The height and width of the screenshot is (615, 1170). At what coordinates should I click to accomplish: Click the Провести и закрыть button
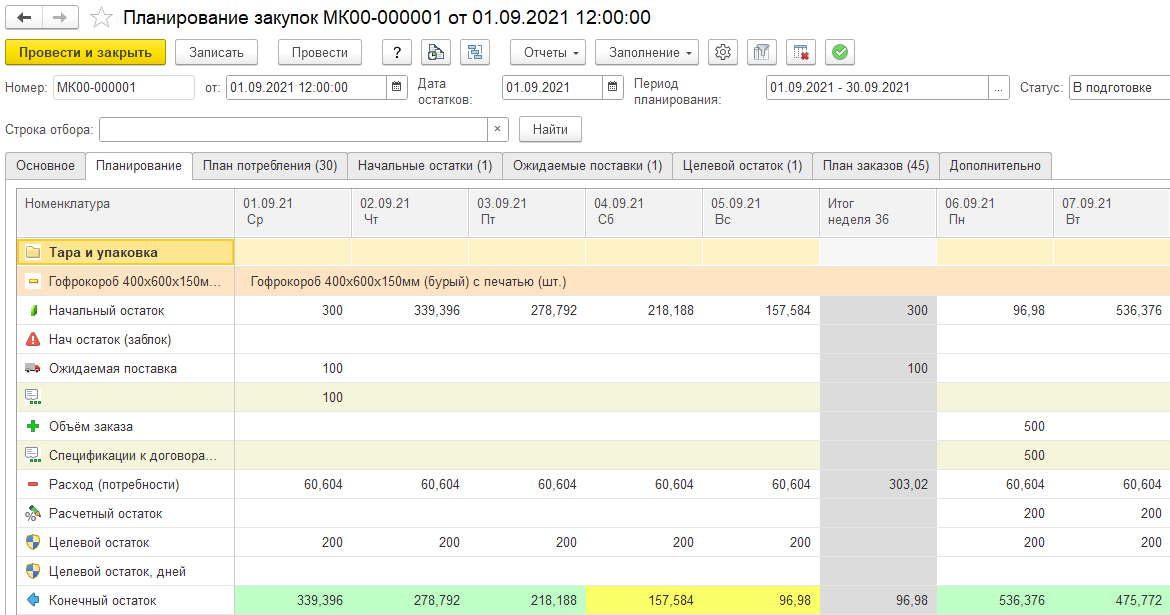85,52
